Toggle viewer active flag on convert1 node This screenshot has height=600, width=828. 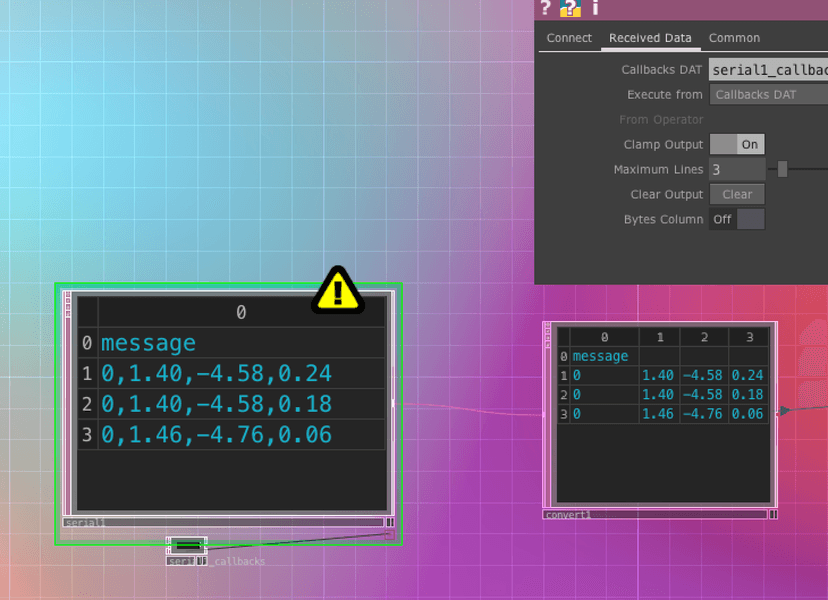tap(773, 514)
